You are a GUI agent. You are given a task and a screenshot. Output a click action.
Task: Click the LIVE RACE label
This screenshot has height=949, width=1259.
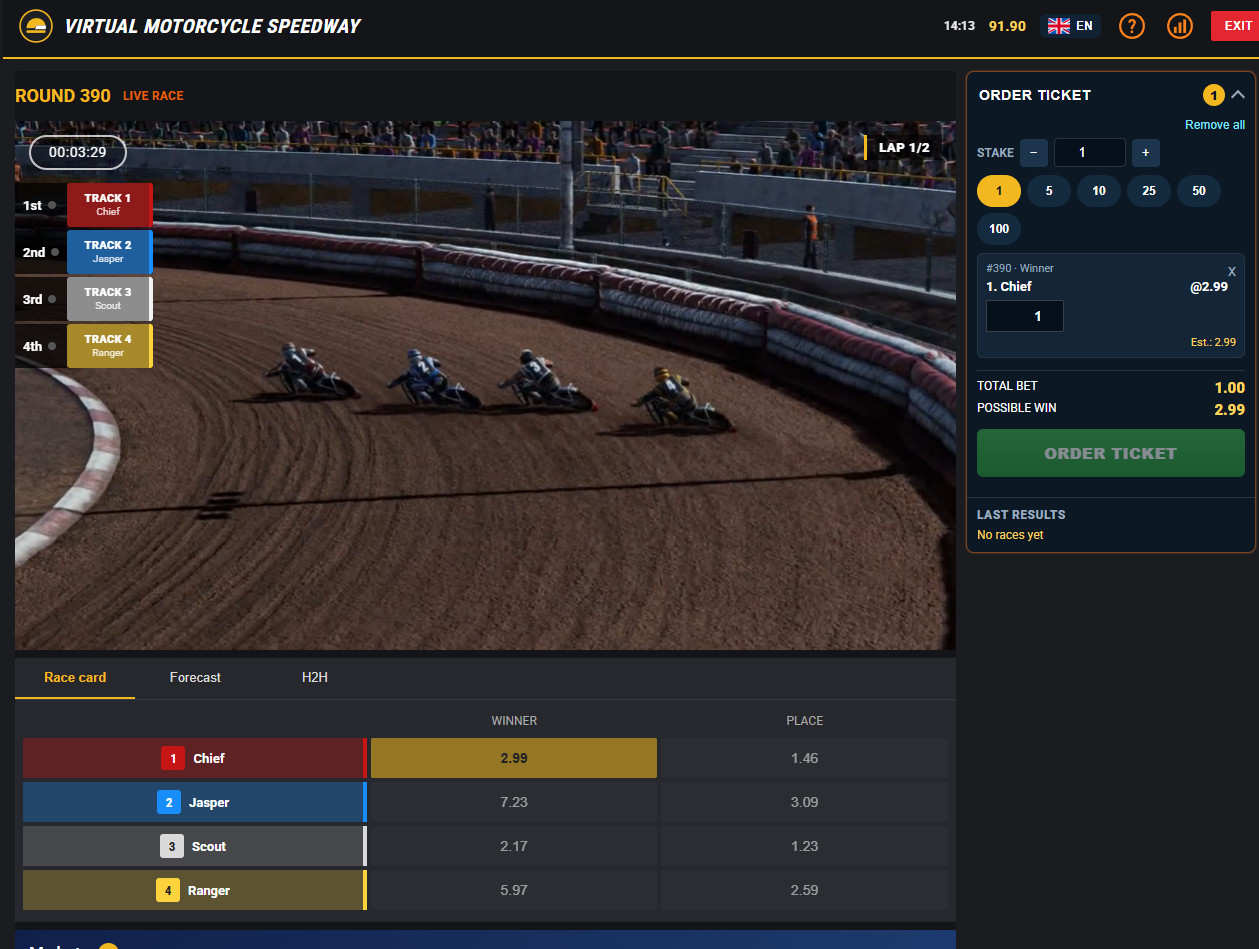153,96
